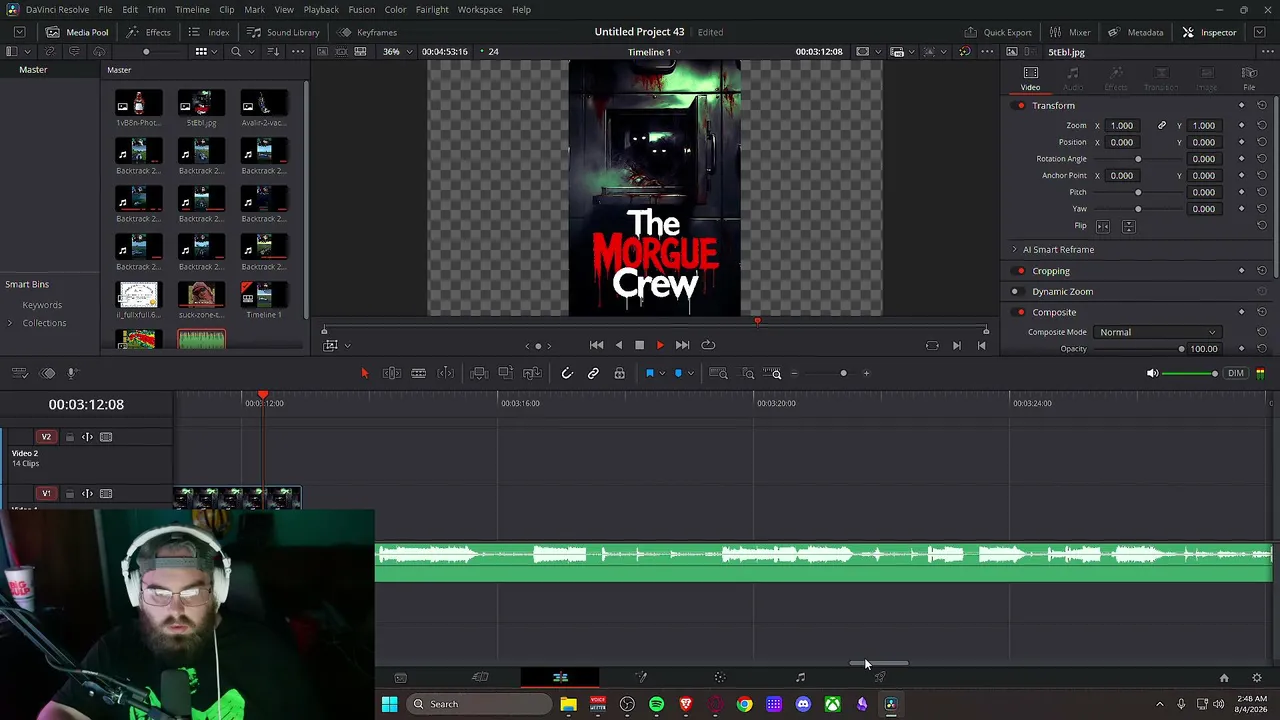This screenshot has width=1280, height=720.
Task: Toggle the DIM volume button
Action: point(1236,373)
